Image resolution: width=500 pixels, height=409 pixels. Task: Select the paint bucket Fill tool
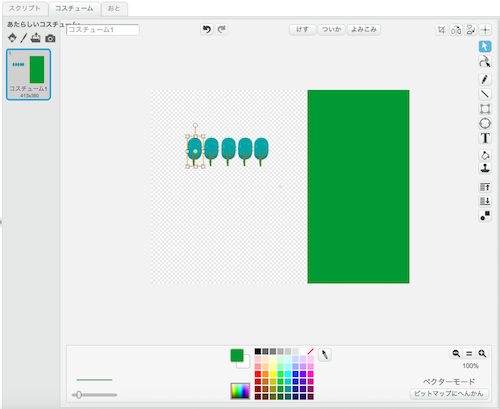(485, 155)
